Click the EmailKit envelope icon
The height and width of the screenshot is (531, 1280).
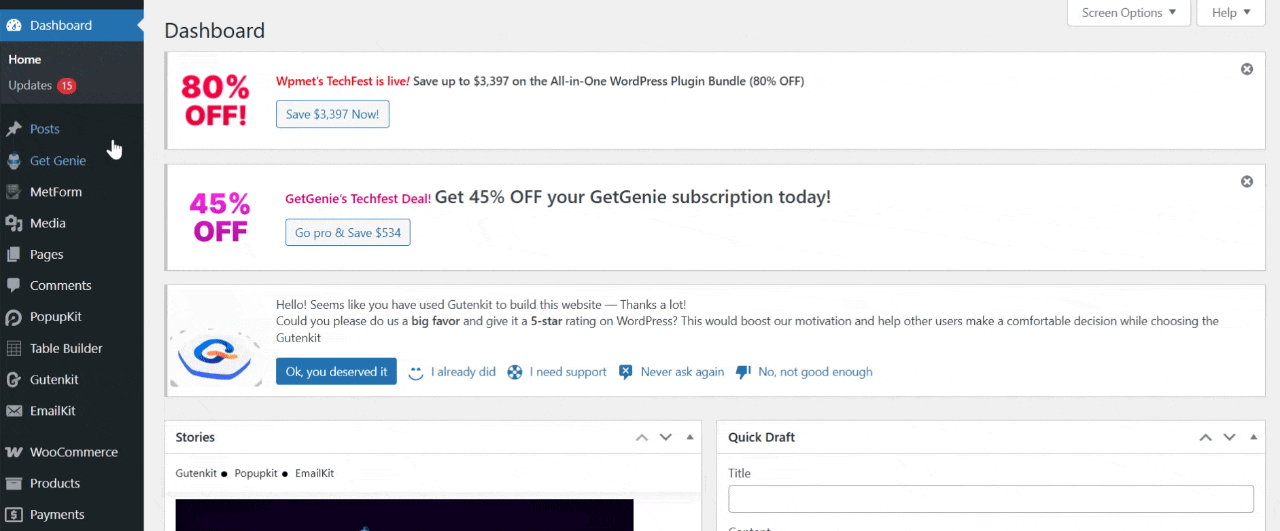coord(13,411)
